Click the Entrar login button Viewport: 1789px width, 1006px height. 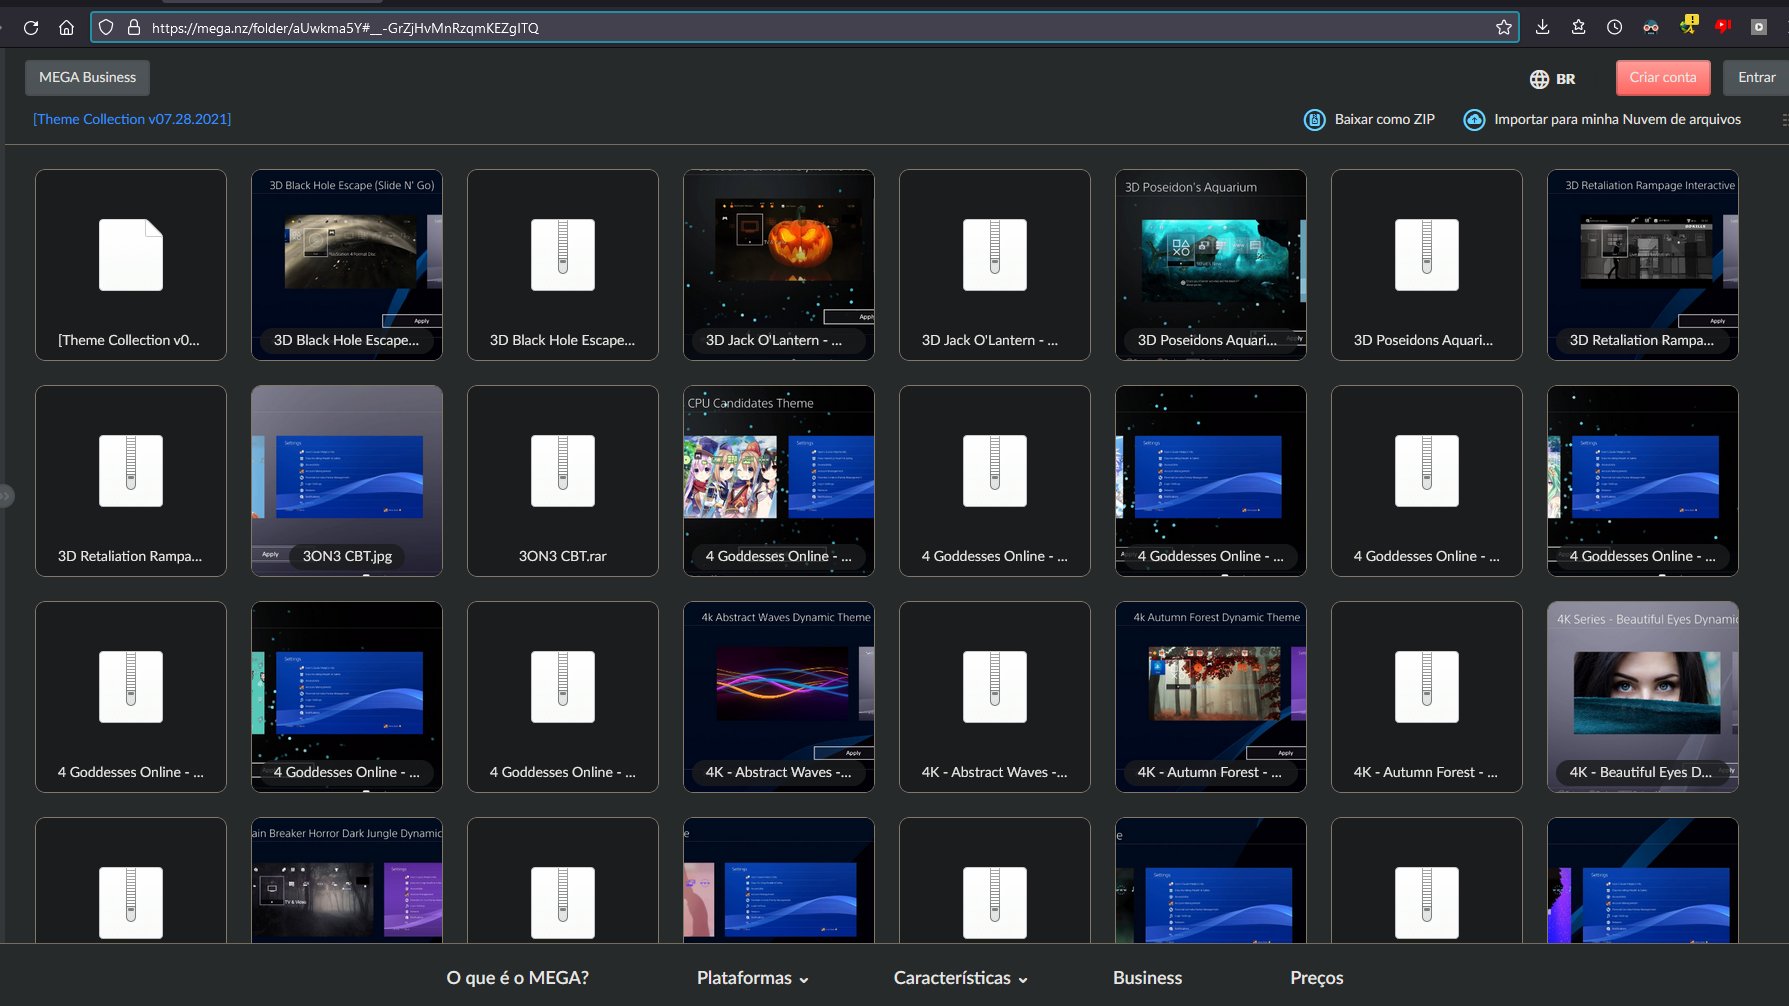(1756, 77)
